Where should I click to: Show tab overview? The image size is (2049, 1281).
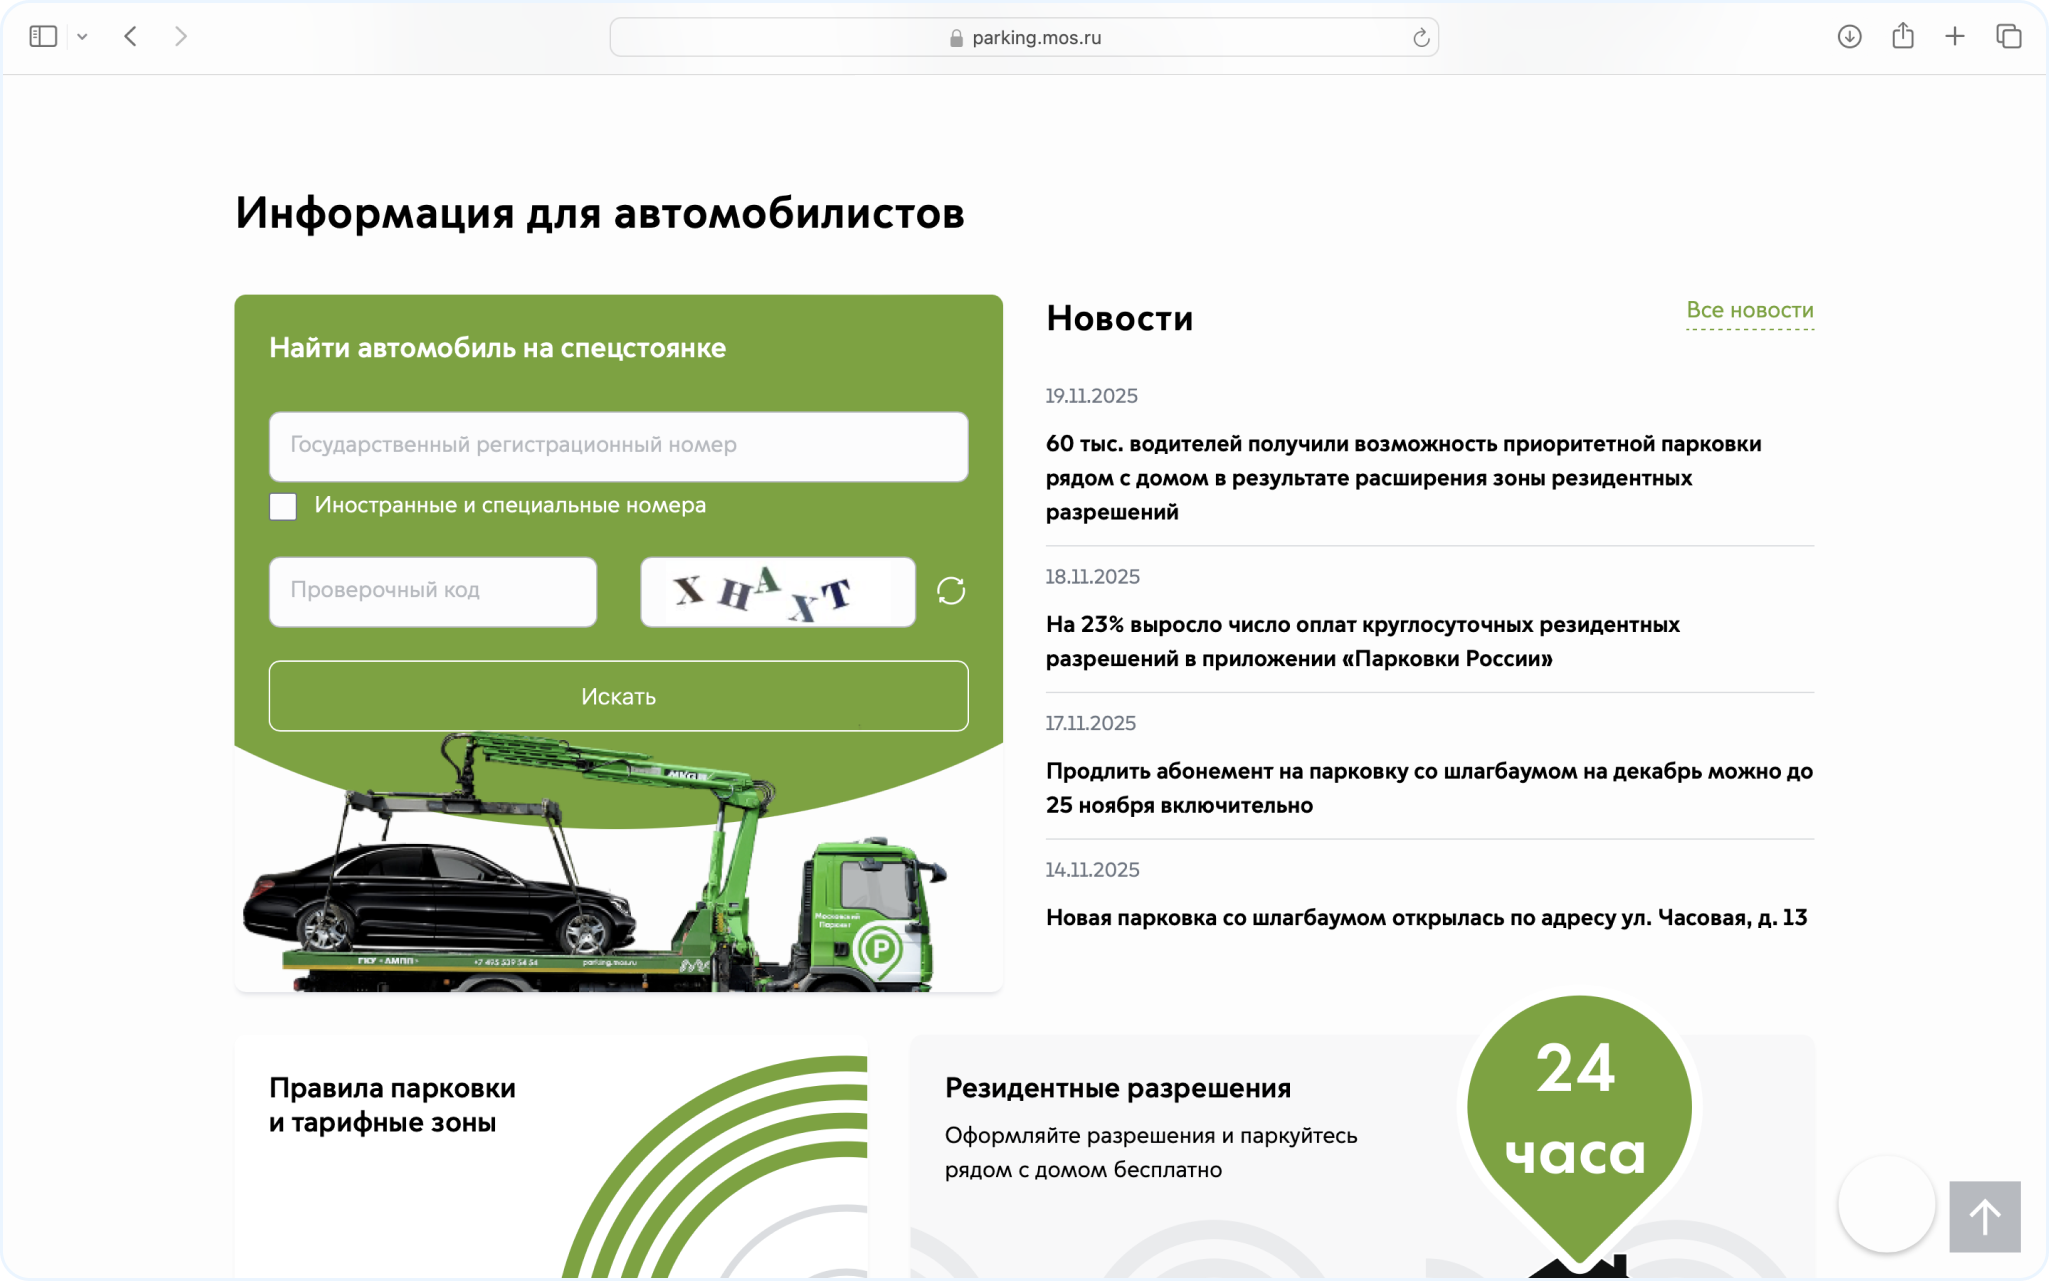(2008, 37)
